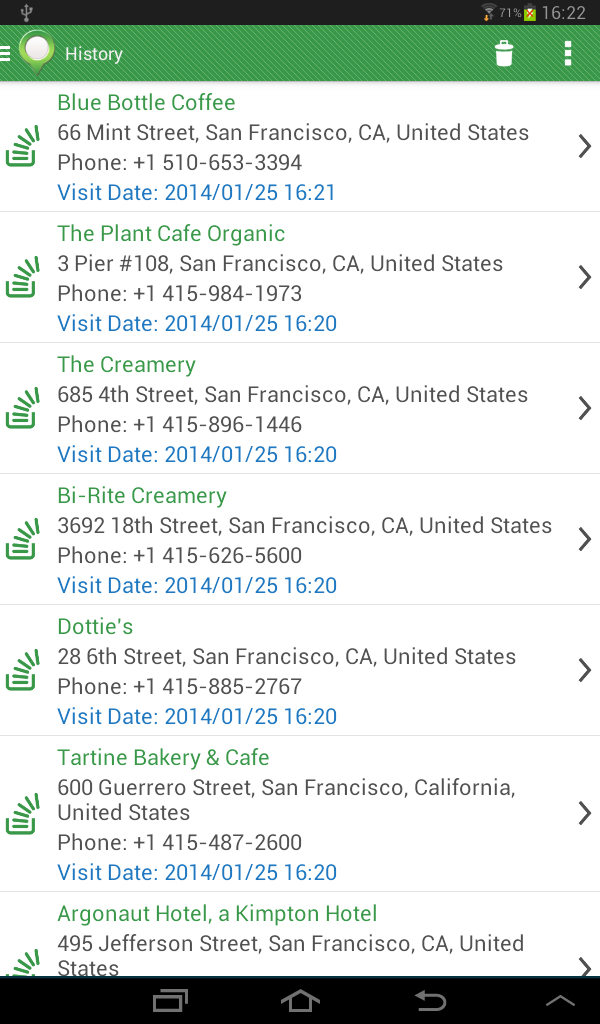Go back with the Android back button
600x1024 pixels.
coord(430,1000)
